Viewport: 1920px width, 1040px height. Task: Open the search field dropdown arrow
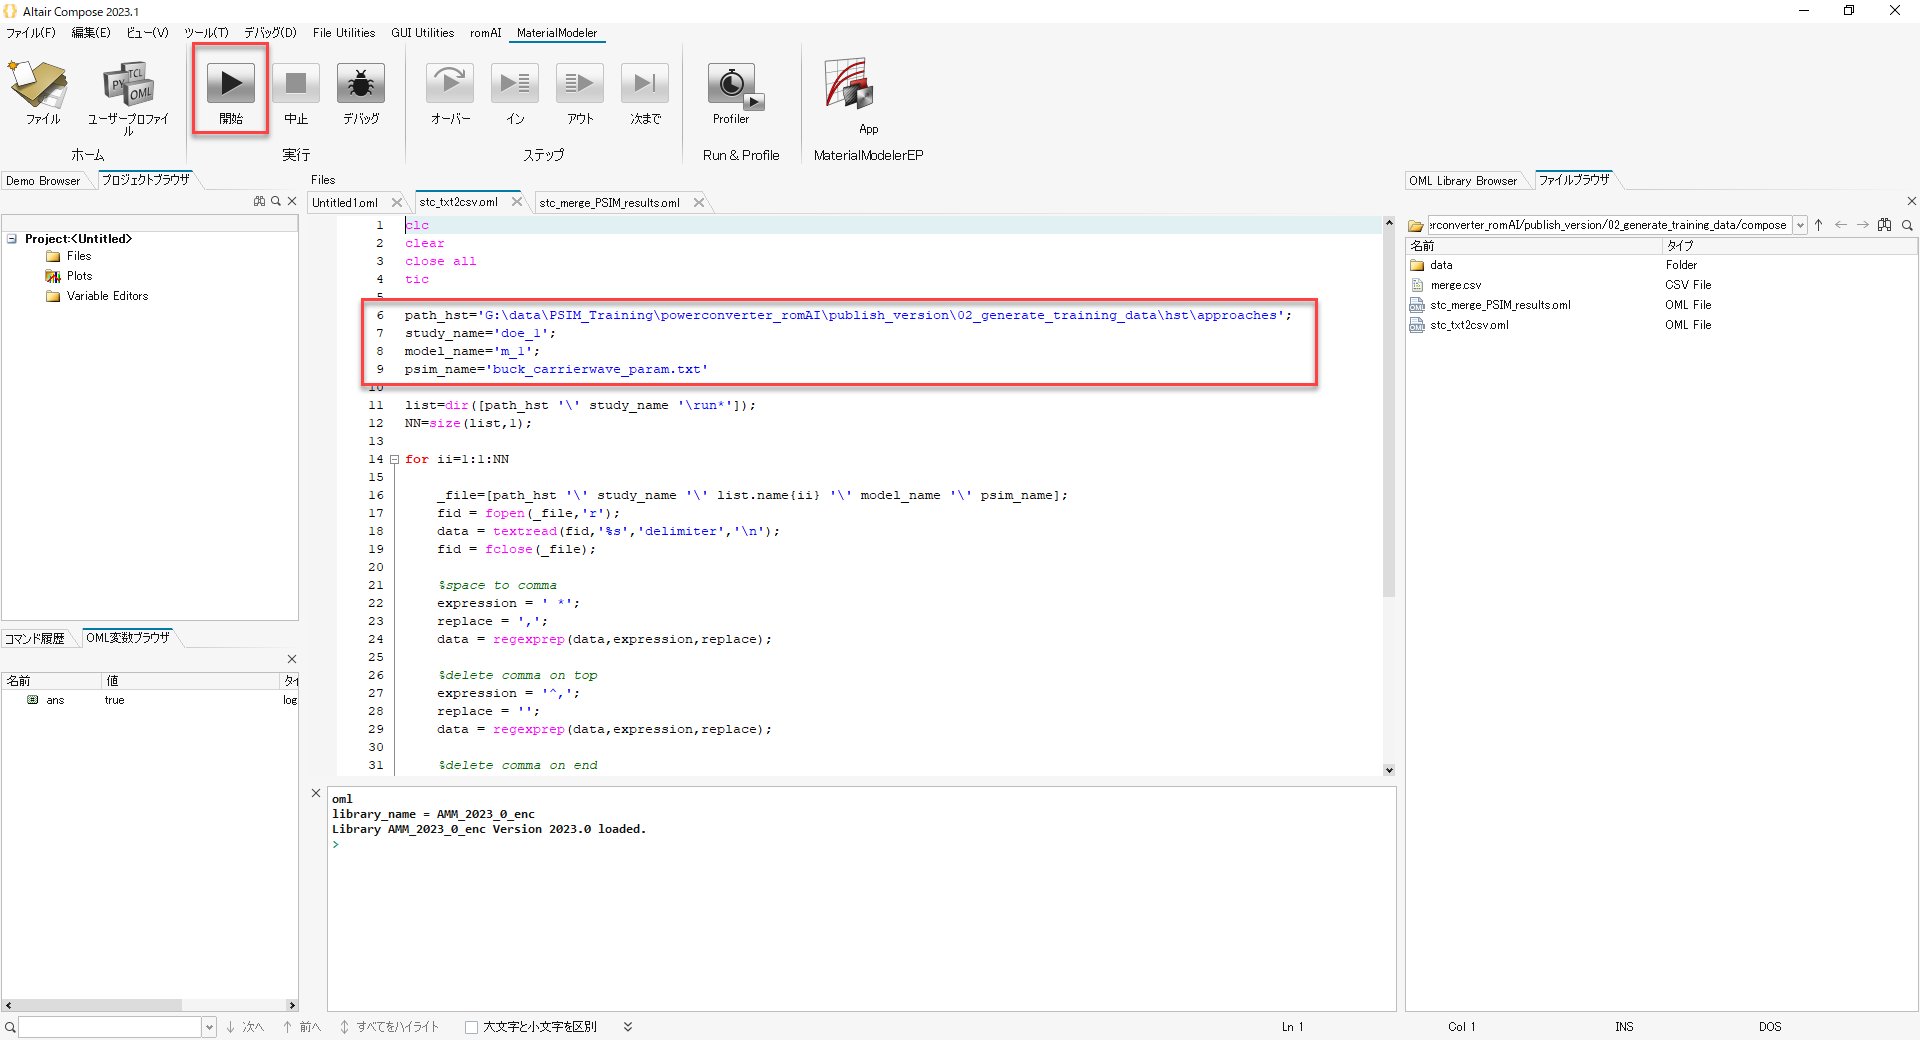tap(209, 1027)
